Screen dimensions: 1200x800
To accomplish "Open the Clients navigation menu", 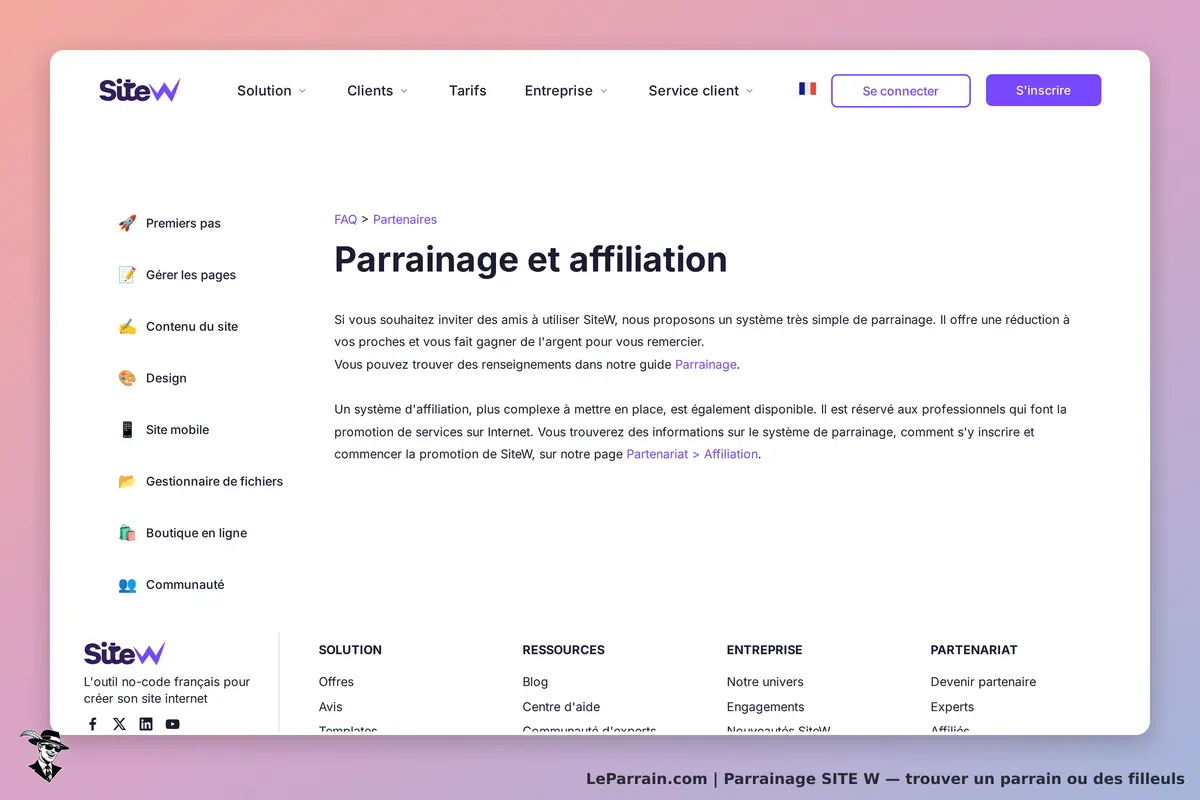I will point(370,90).
